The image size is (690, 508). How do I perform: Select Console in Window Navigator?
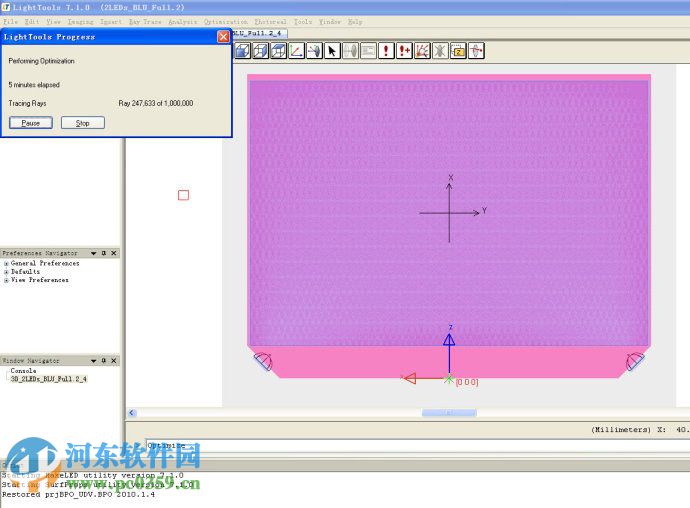(23, 371)
